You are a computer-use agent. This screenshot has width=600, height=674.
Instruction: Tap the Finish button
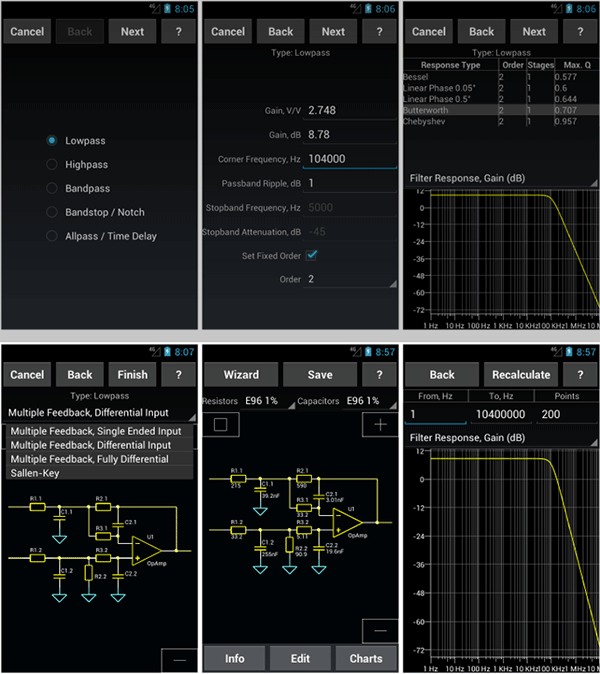[132, 374]
